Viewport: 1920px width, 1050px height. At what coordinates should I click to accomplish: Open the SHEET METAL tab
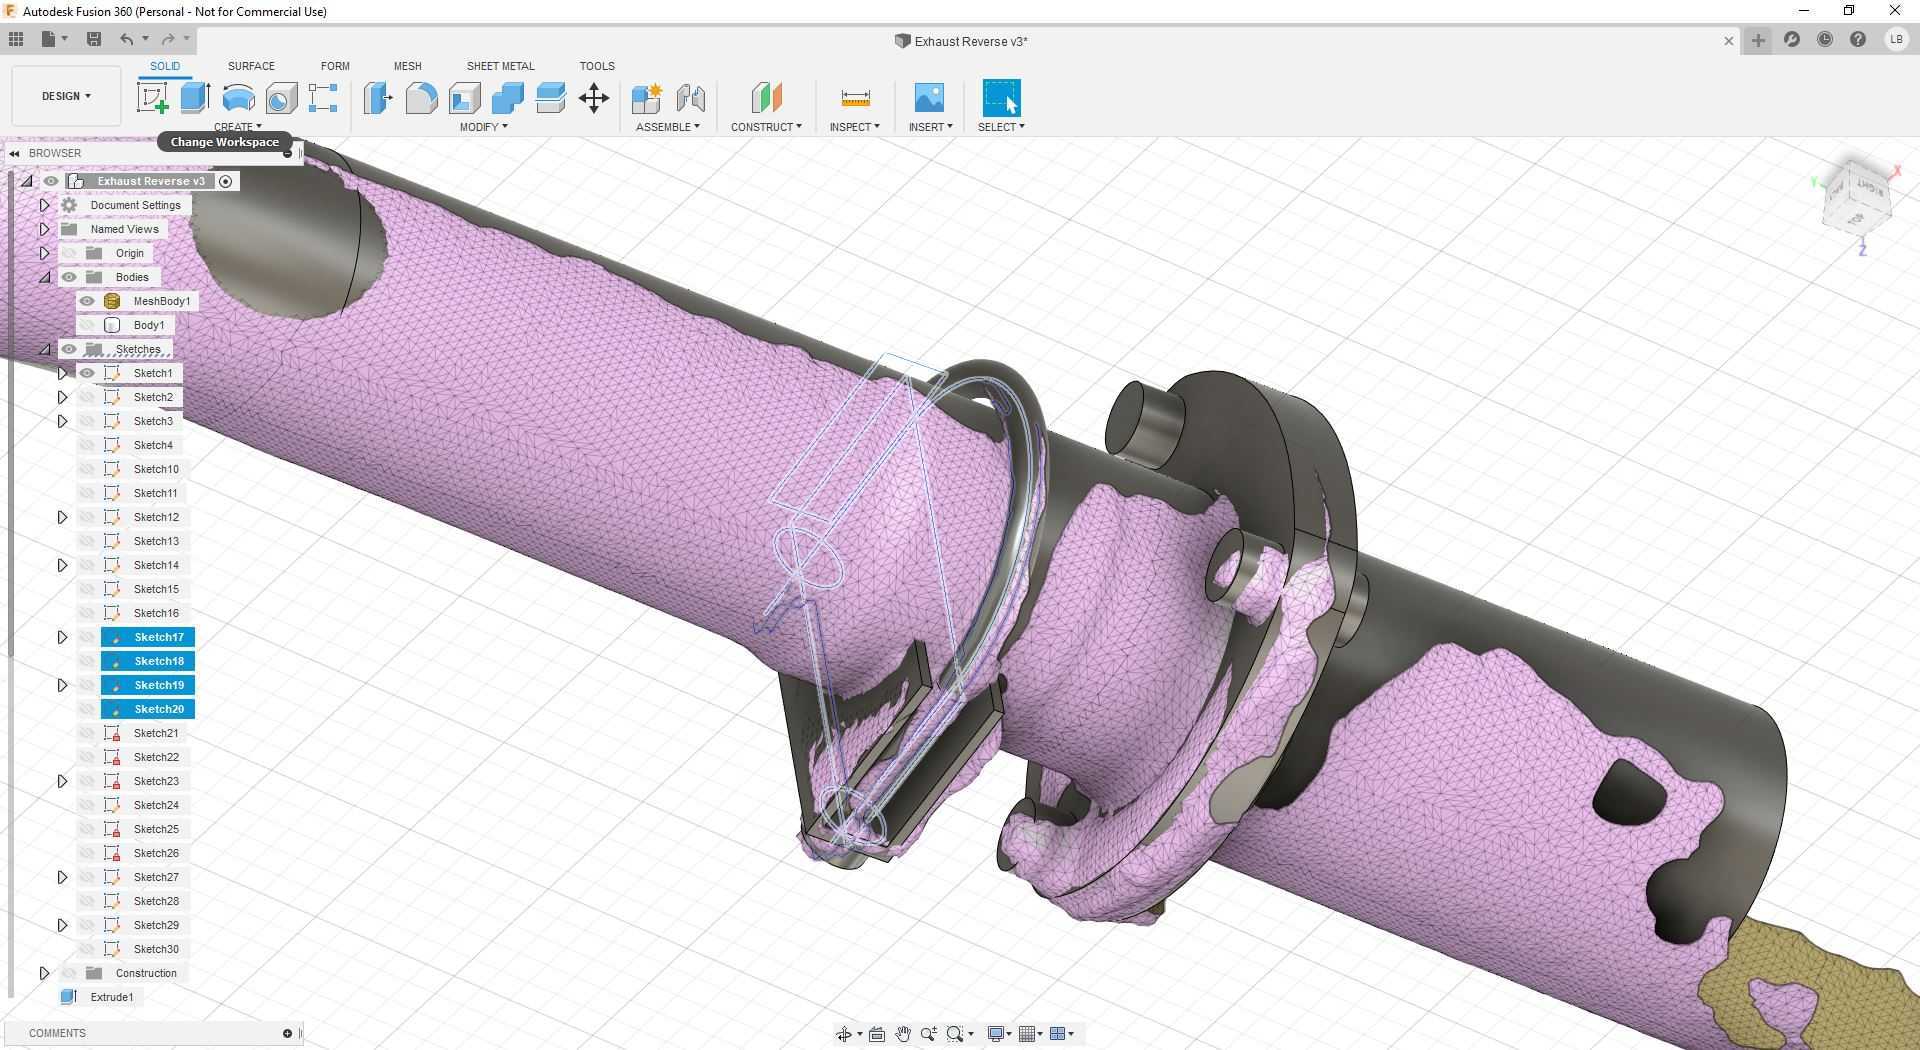(500, 66)
